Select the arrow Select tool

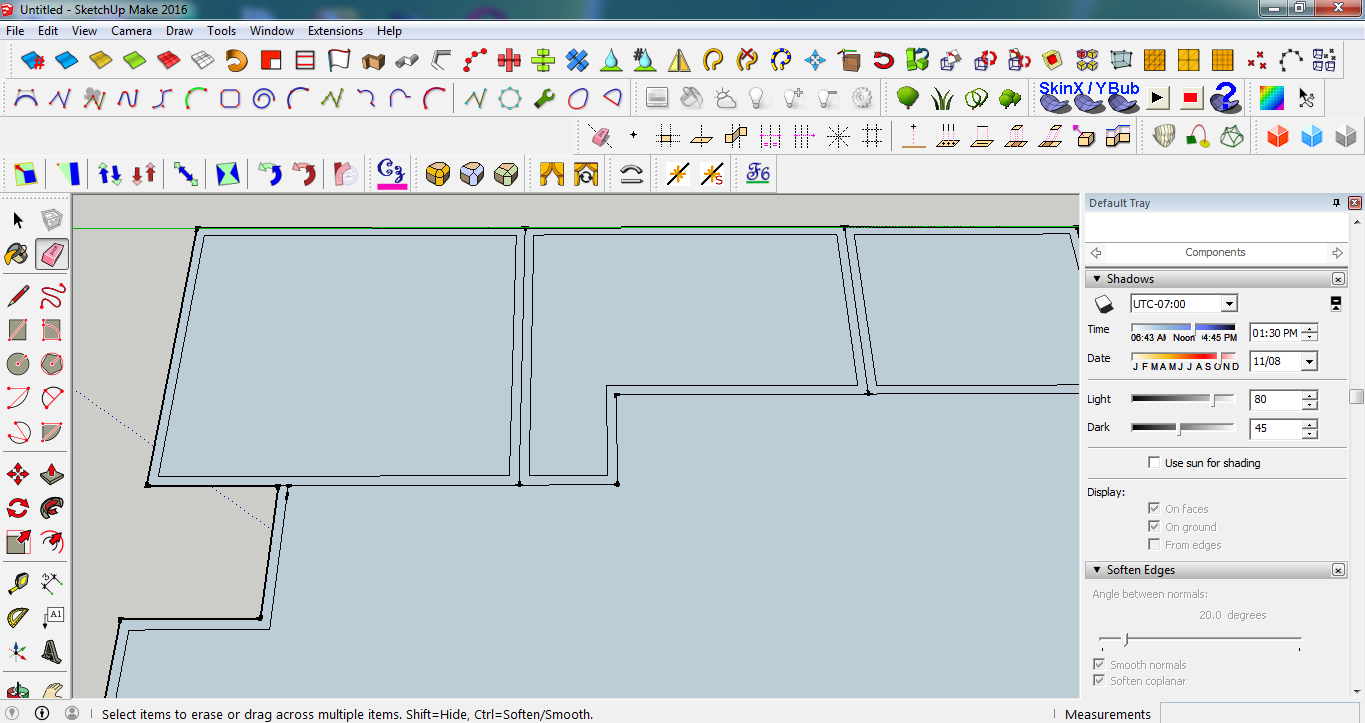click(x=16, y=219)
